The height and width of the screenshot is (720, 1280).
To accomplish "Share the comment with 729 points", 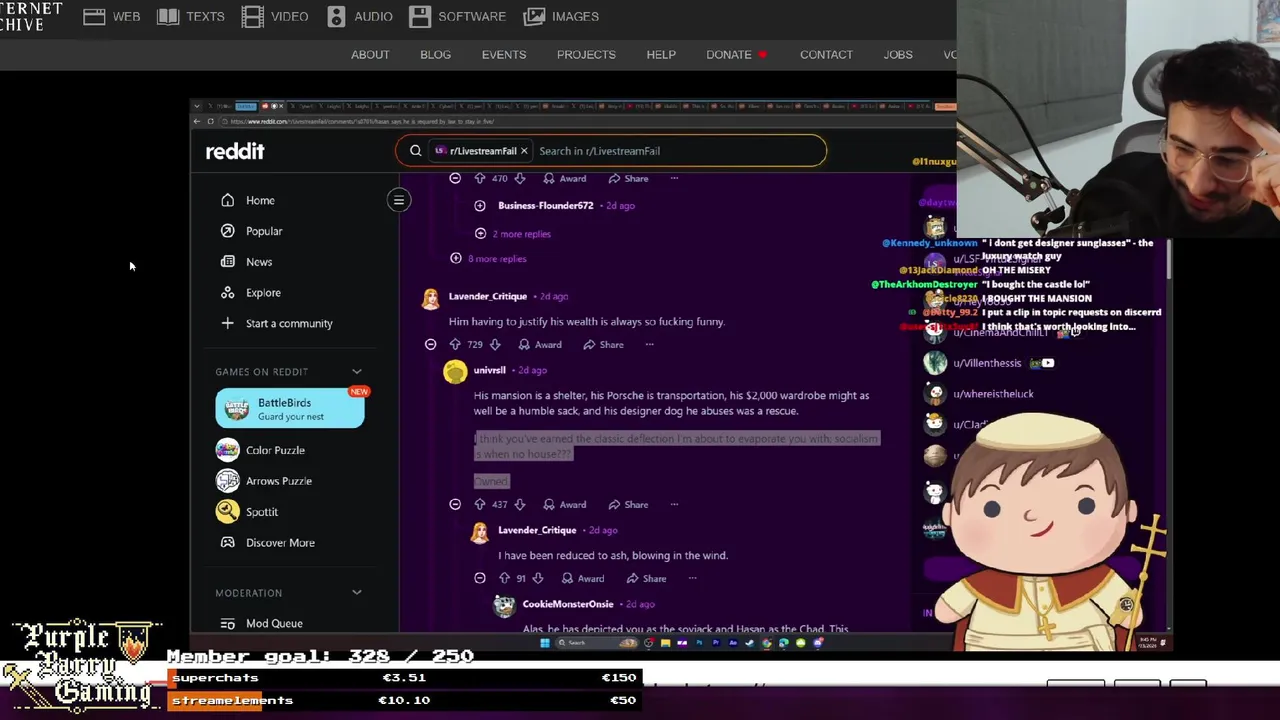I will [603, 344].
